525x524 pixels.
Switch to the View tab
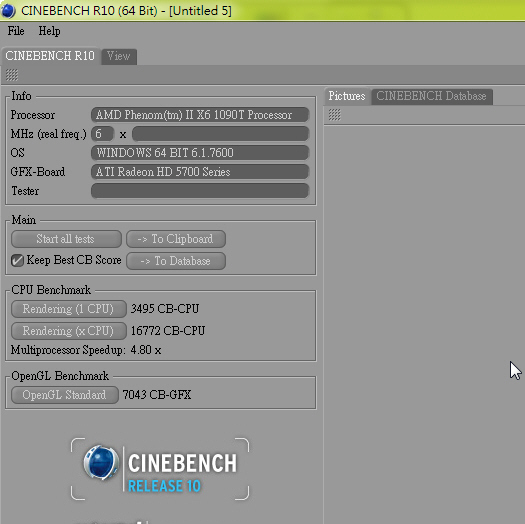[119, 56]
